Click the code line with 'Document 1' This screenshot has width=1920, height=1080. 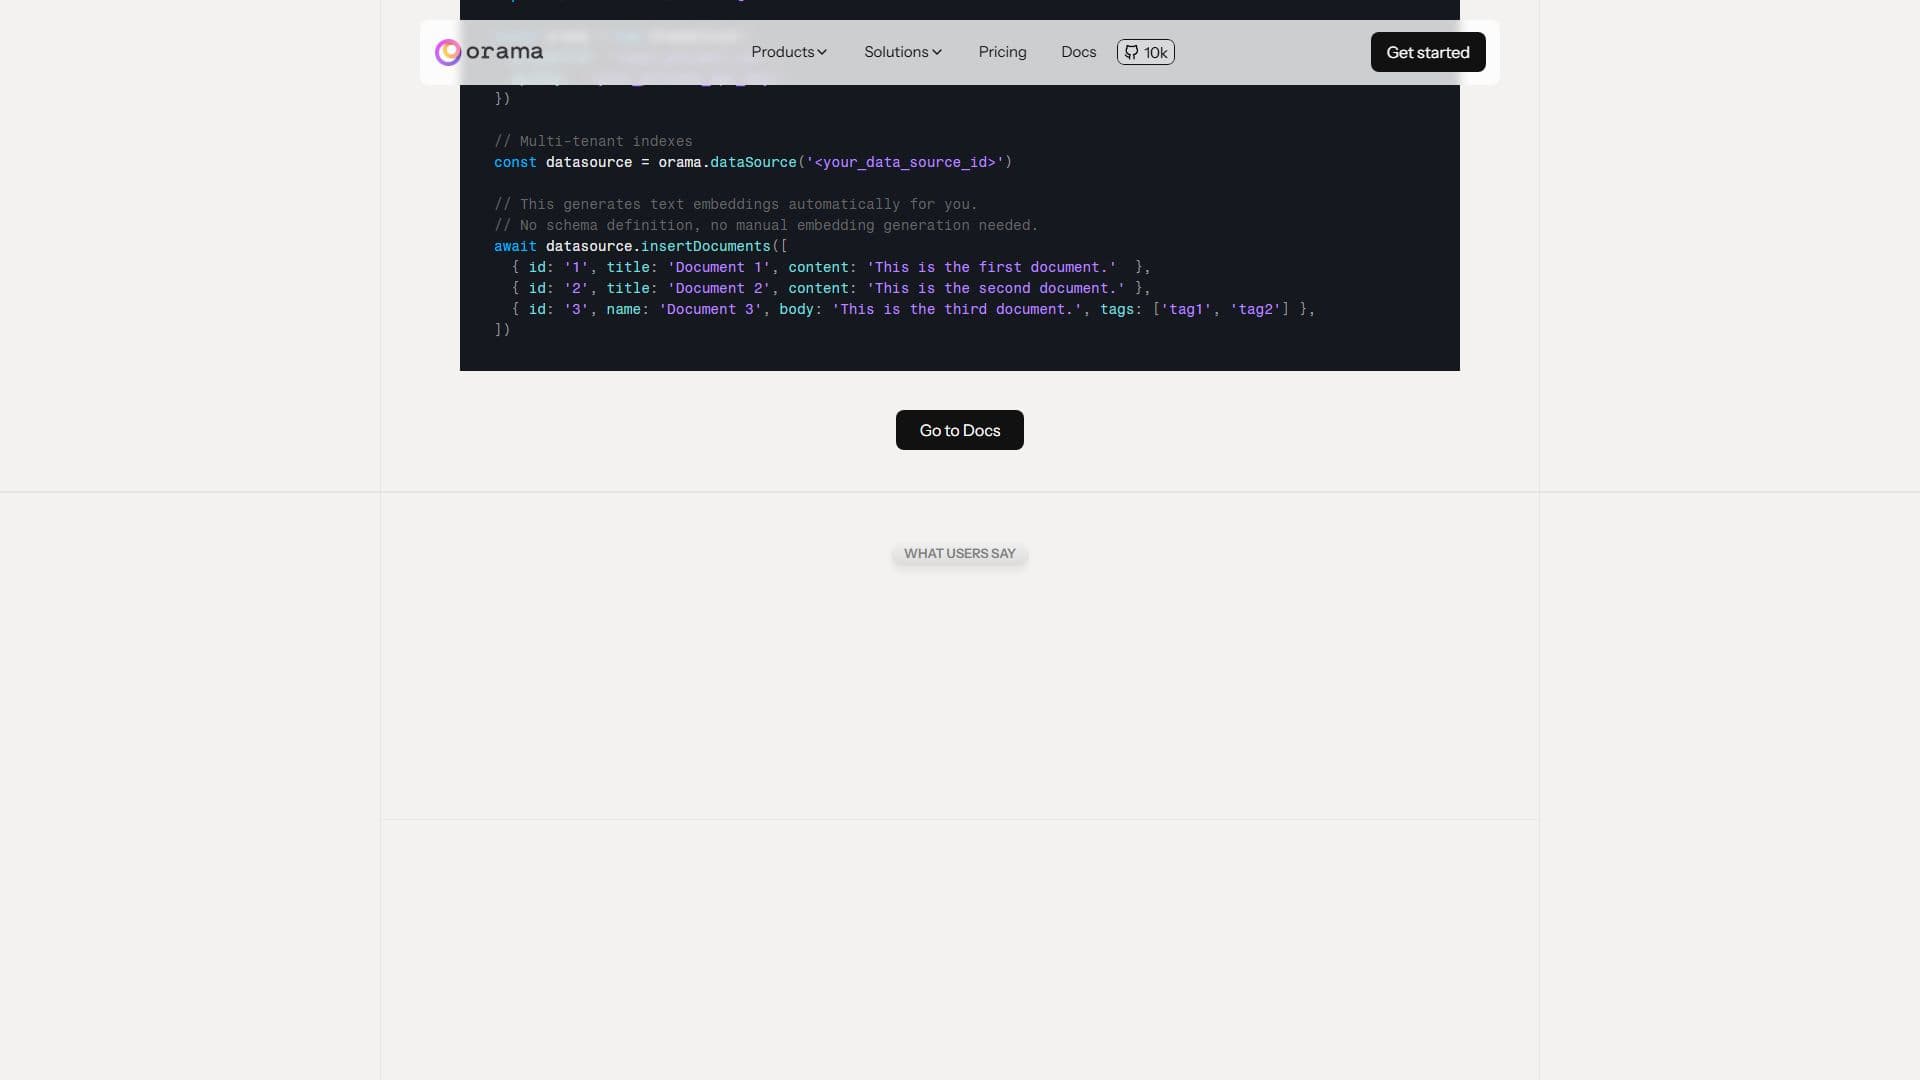click(x=831, y=267)
